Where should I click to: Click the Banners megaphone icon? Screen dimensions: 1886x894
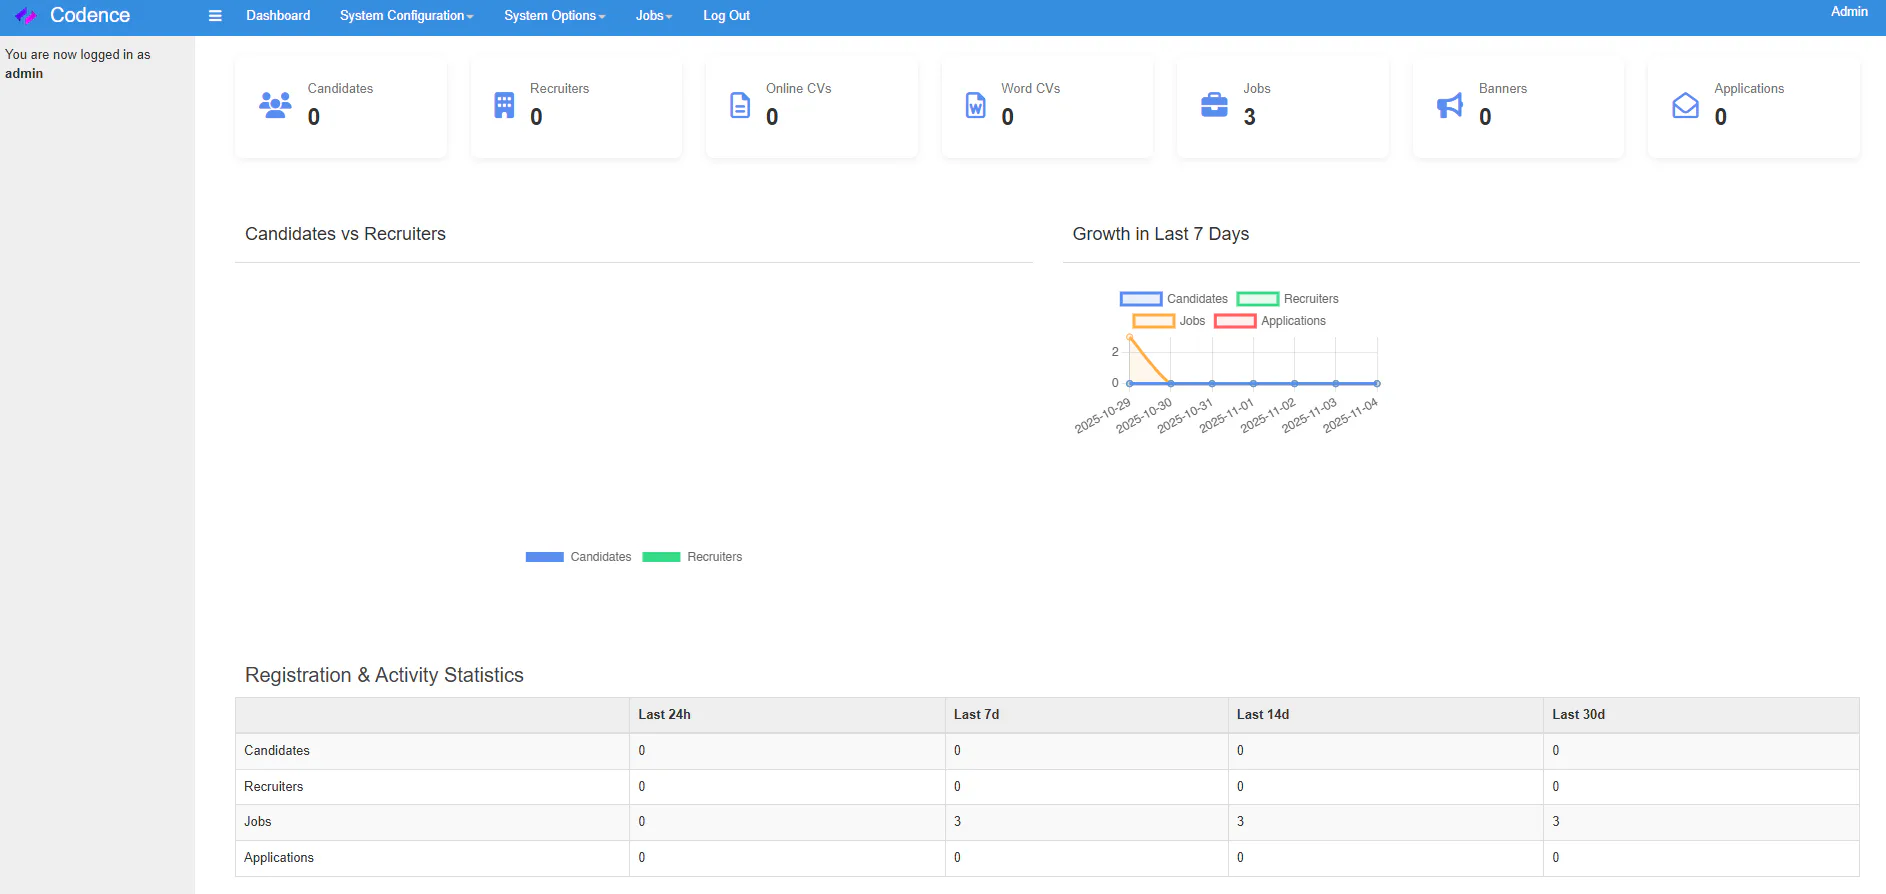(x=1450, y=105)
